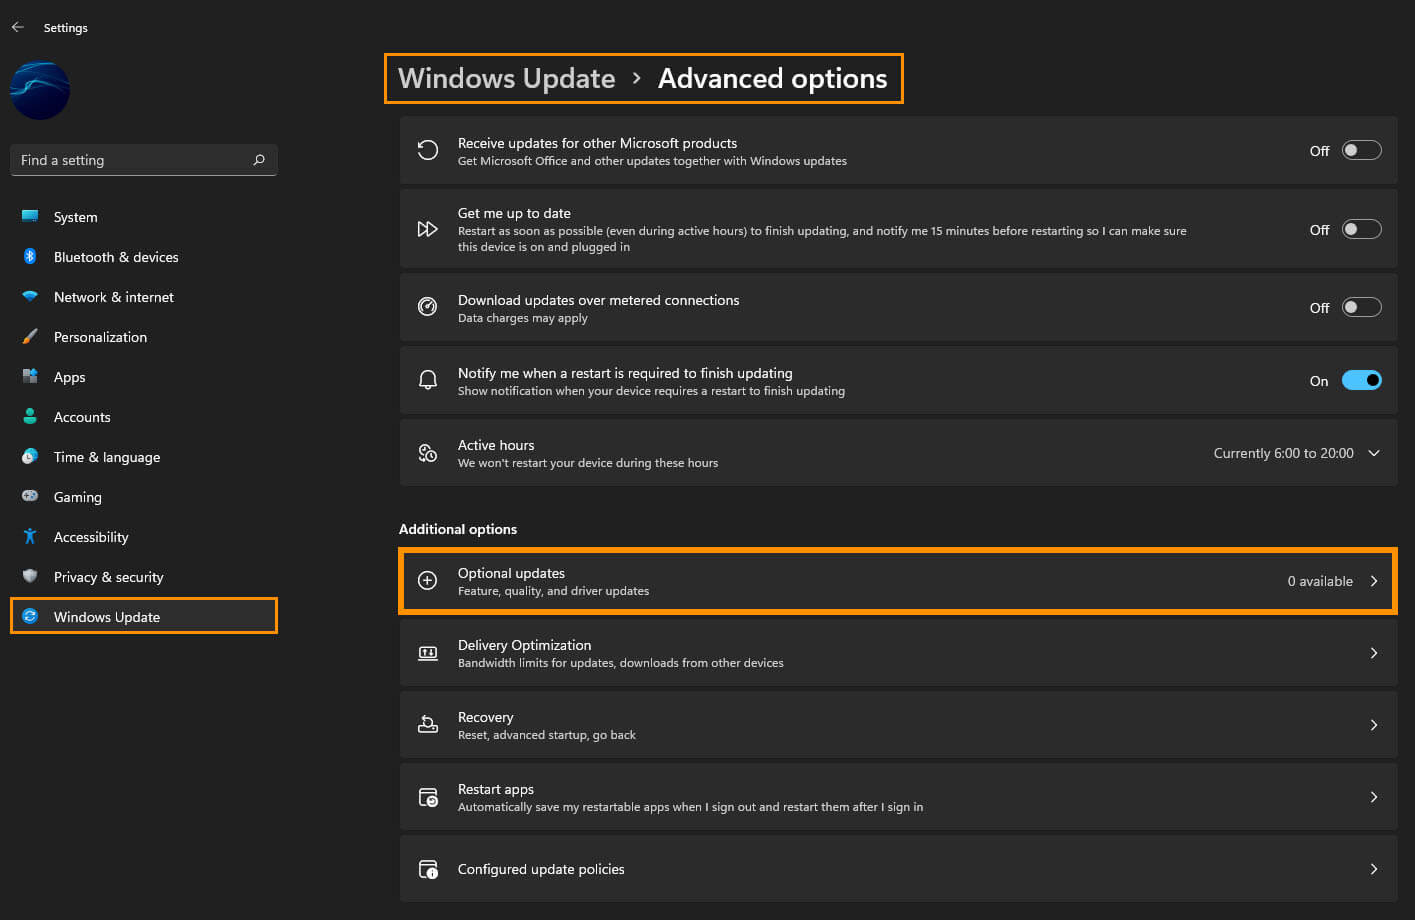
Task: Click the Accessibility figure icon
Action: (x=30, y=536)
